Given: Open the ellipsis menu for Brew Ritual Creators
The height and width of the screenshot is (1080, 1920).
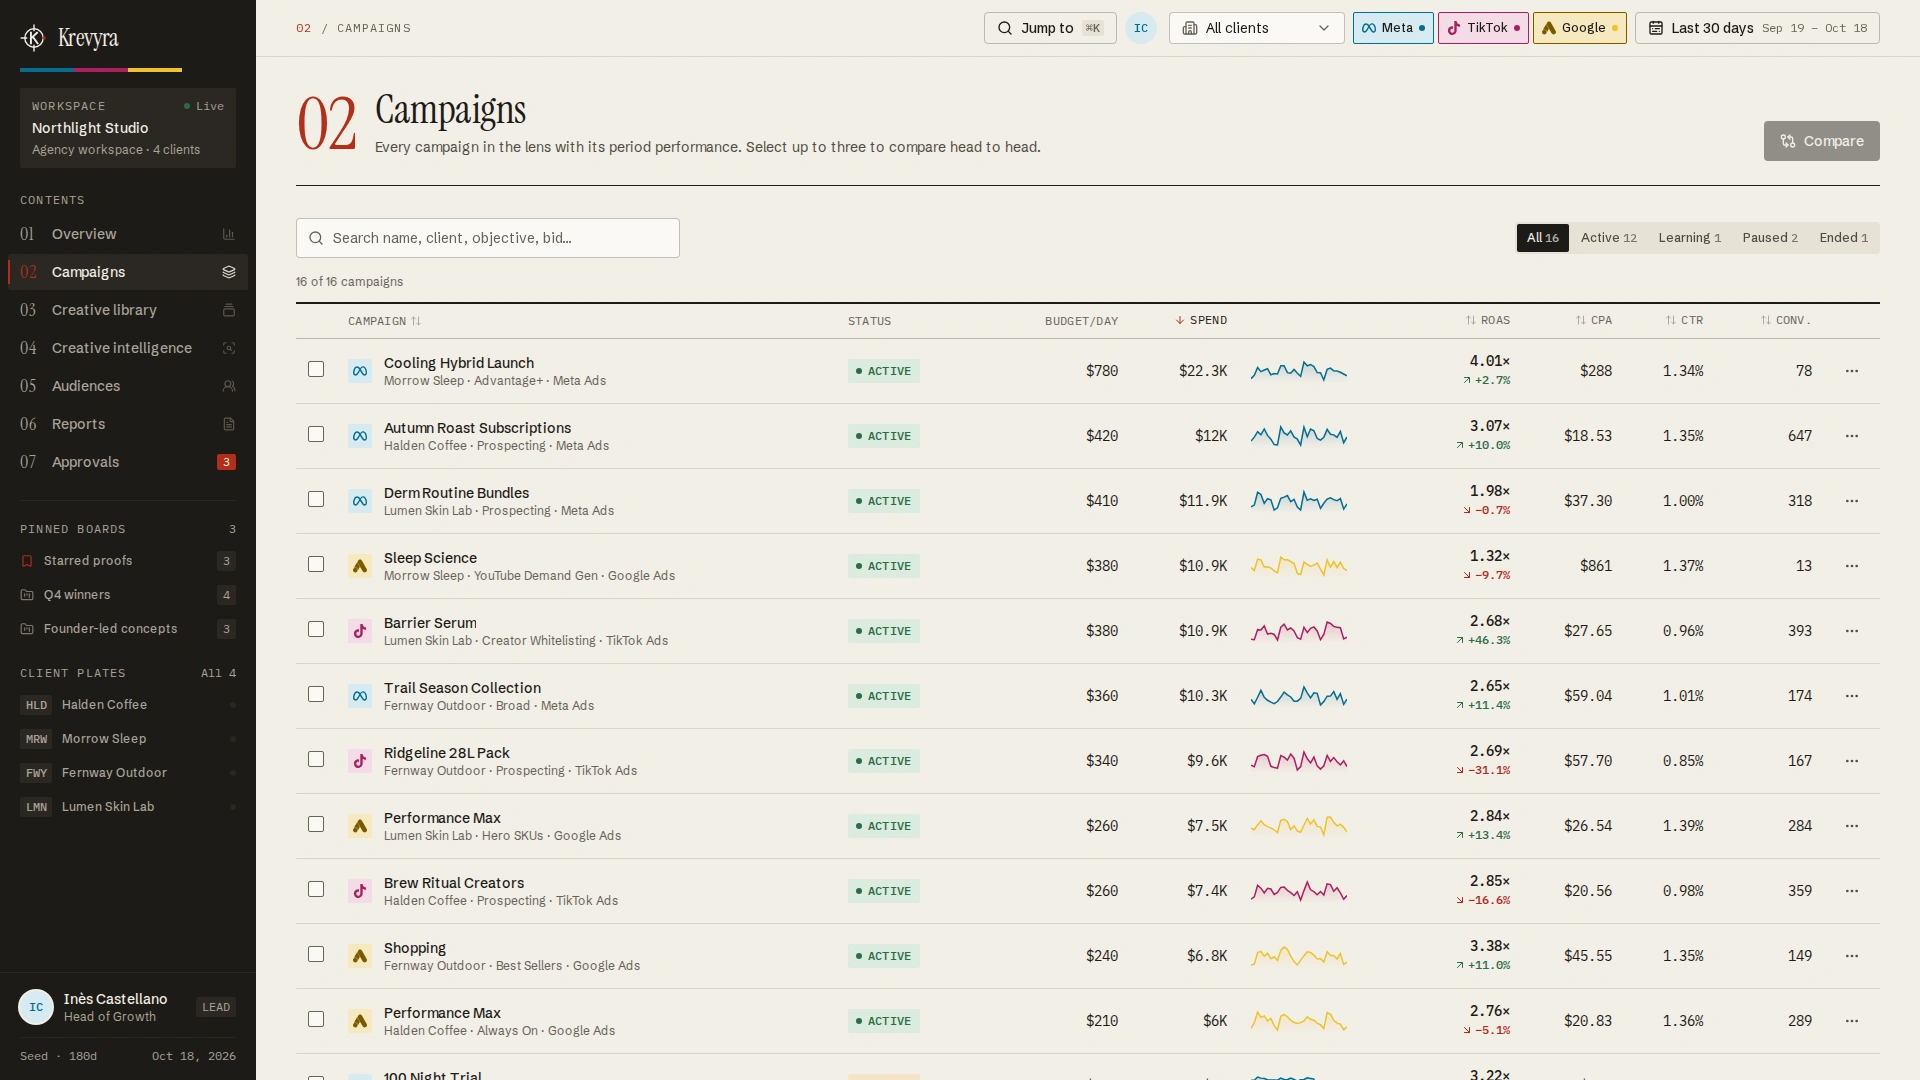Looking at the screenshot, I should point(1852,891).
